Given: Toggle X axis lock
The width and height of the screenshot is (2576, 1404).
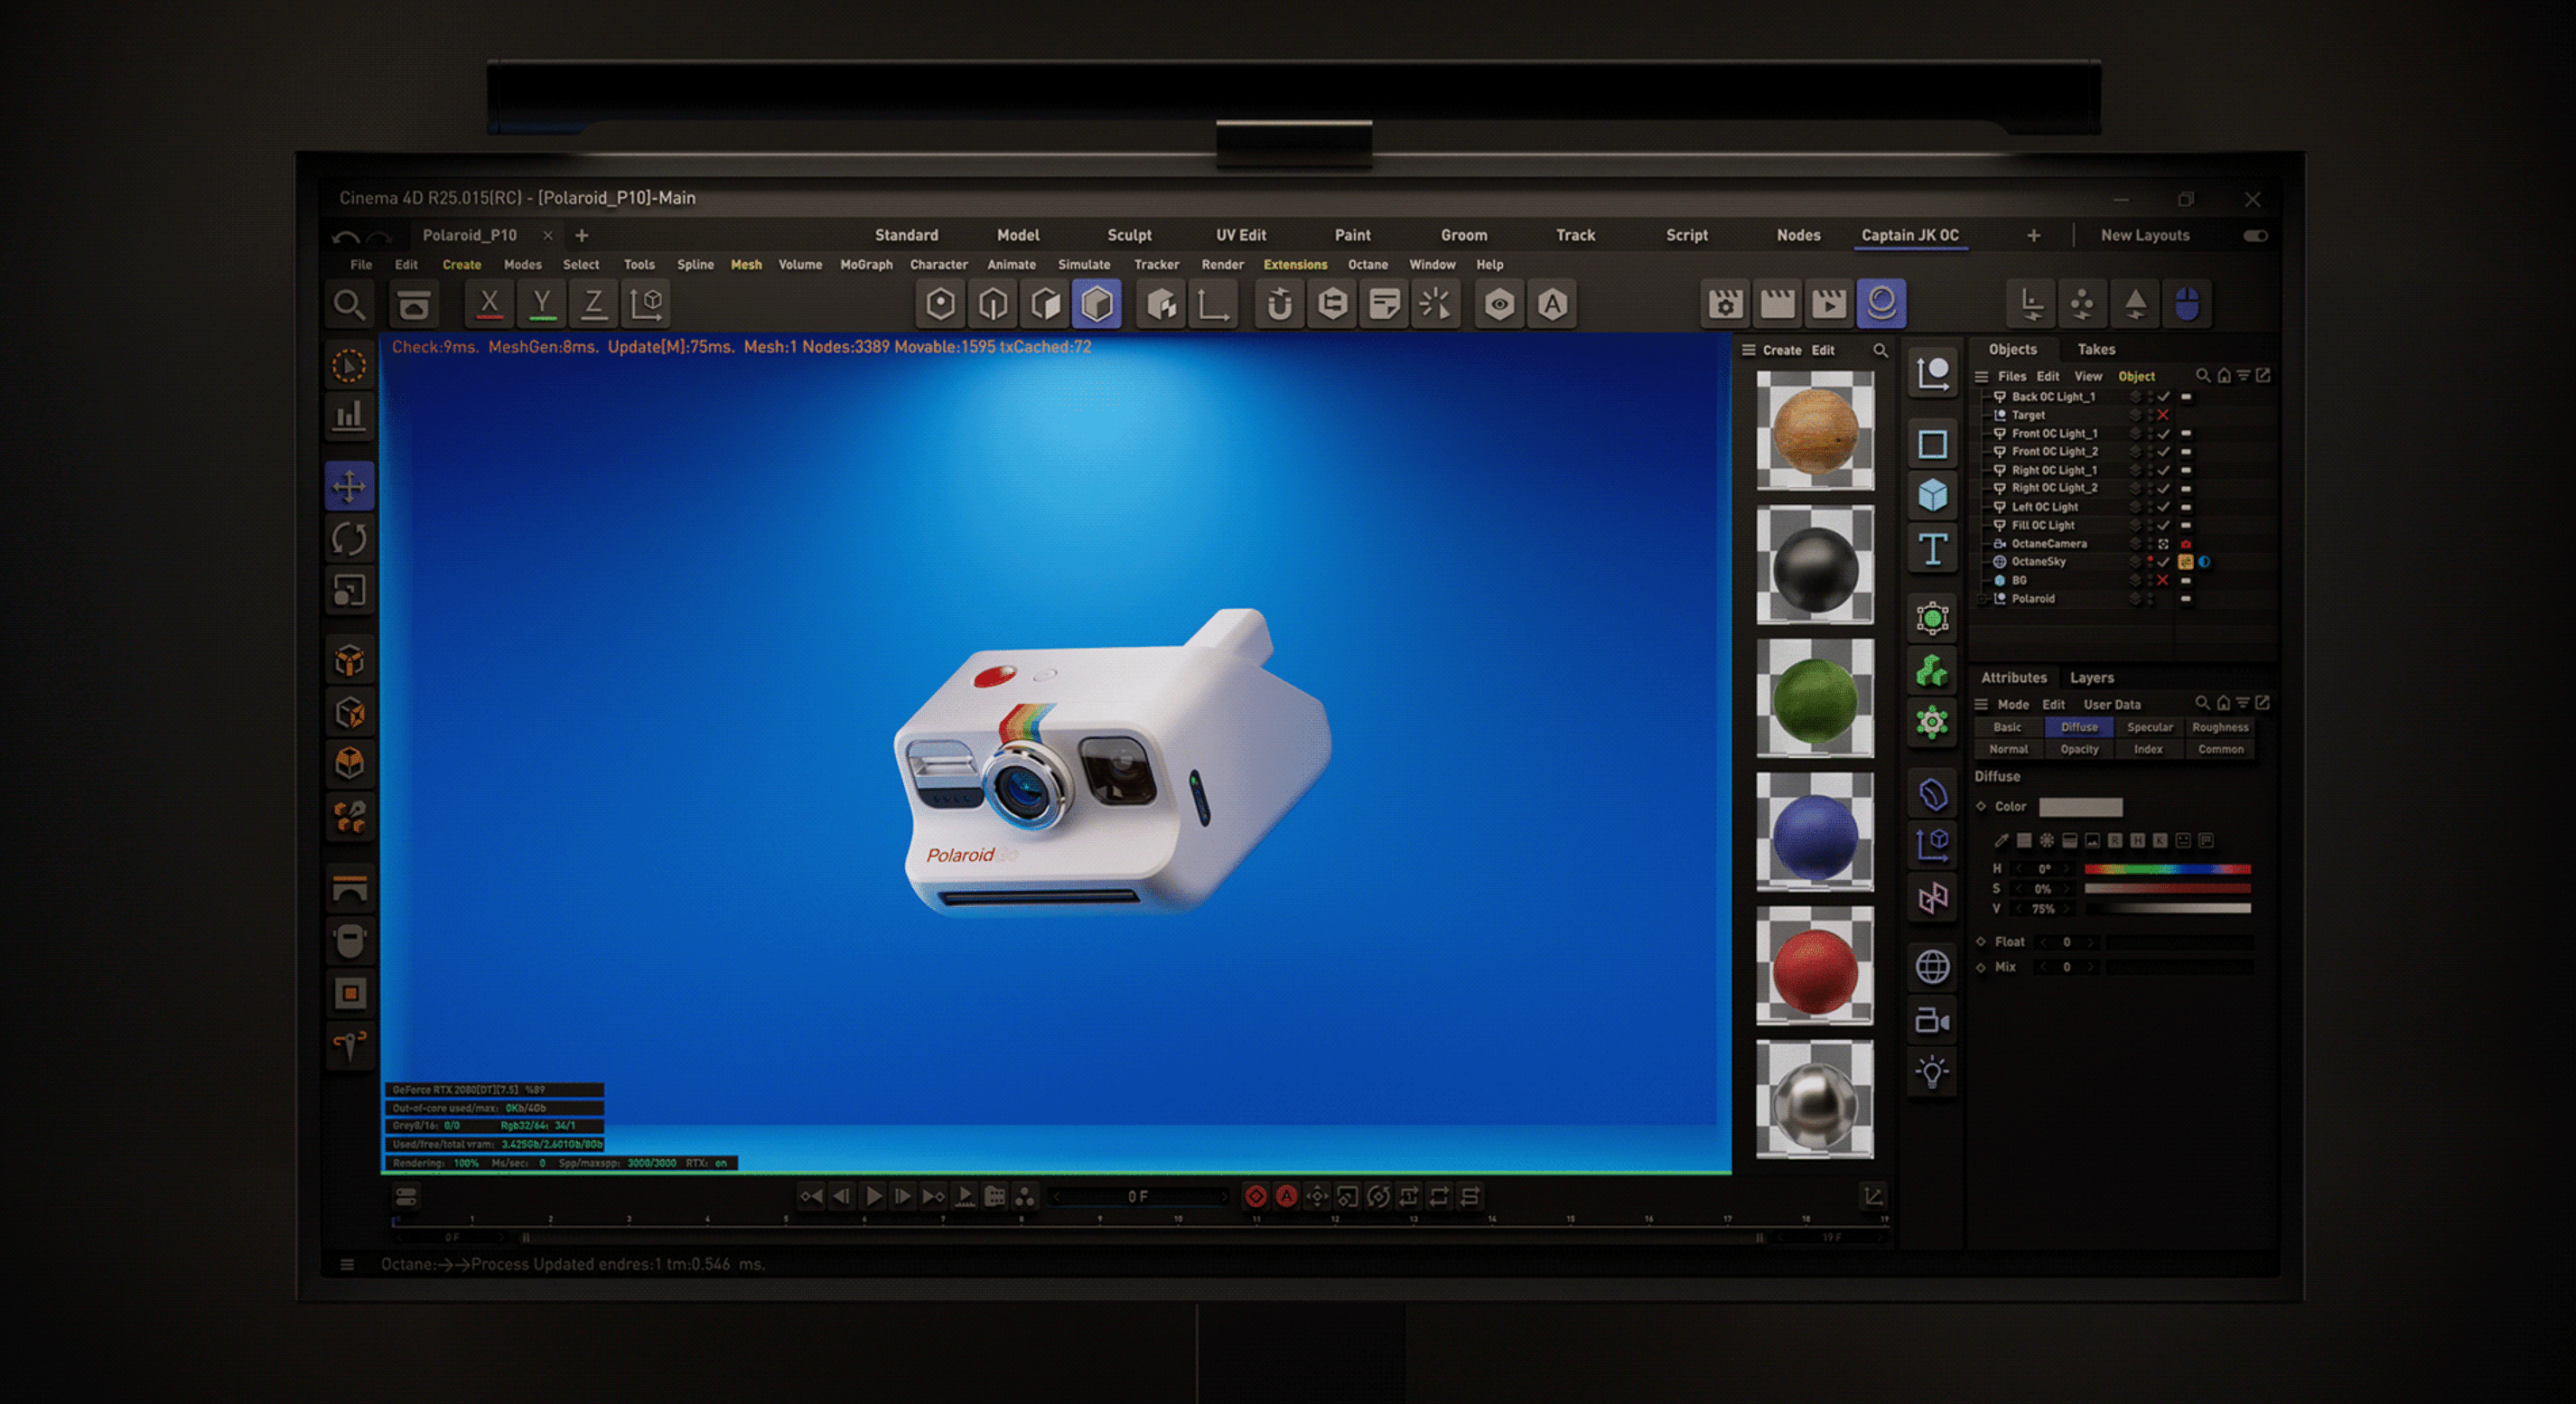Looking at the screenshot, I should 489,304.
